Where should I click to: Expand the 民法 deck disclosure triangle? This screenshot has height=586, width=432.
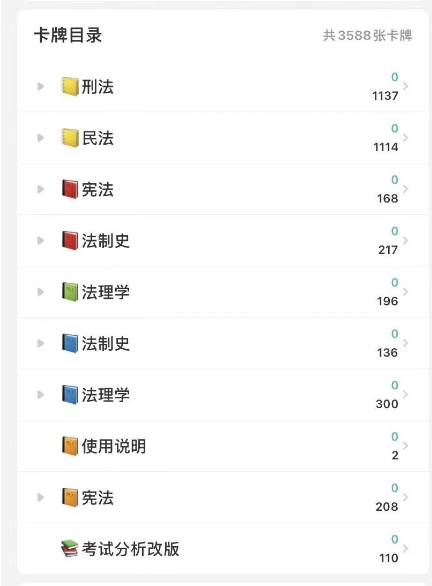(41, 138)
